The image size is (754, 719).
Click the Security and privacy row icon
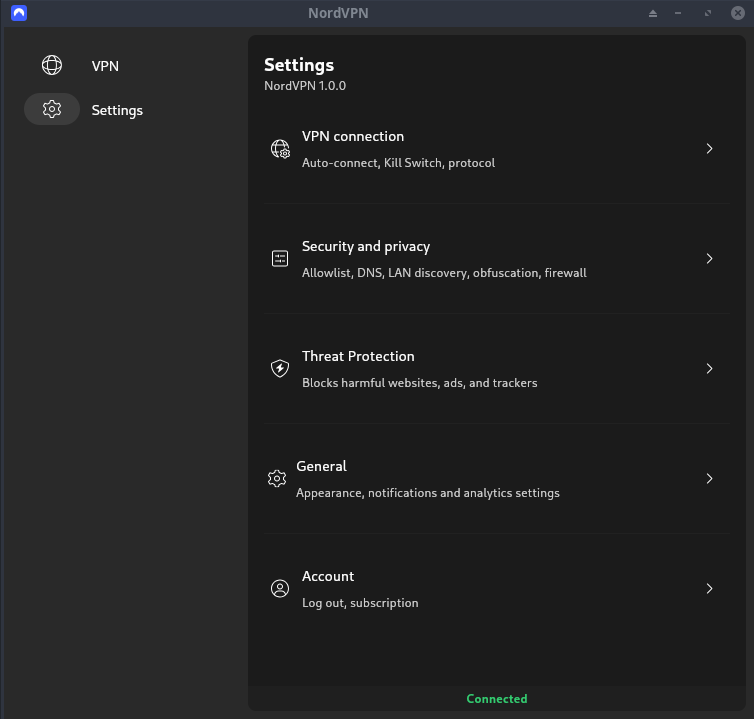tap(280, 259)
